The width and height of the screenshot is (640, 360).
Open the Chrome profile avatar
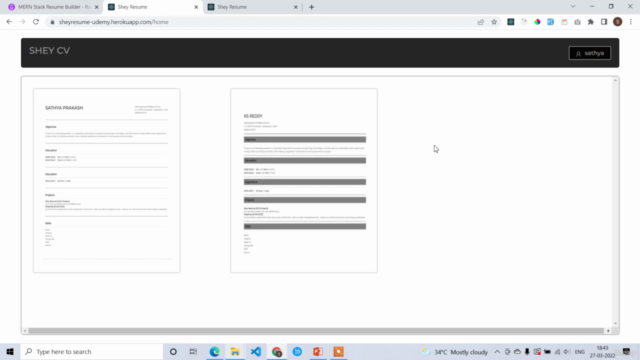click(x=618, y=22)
